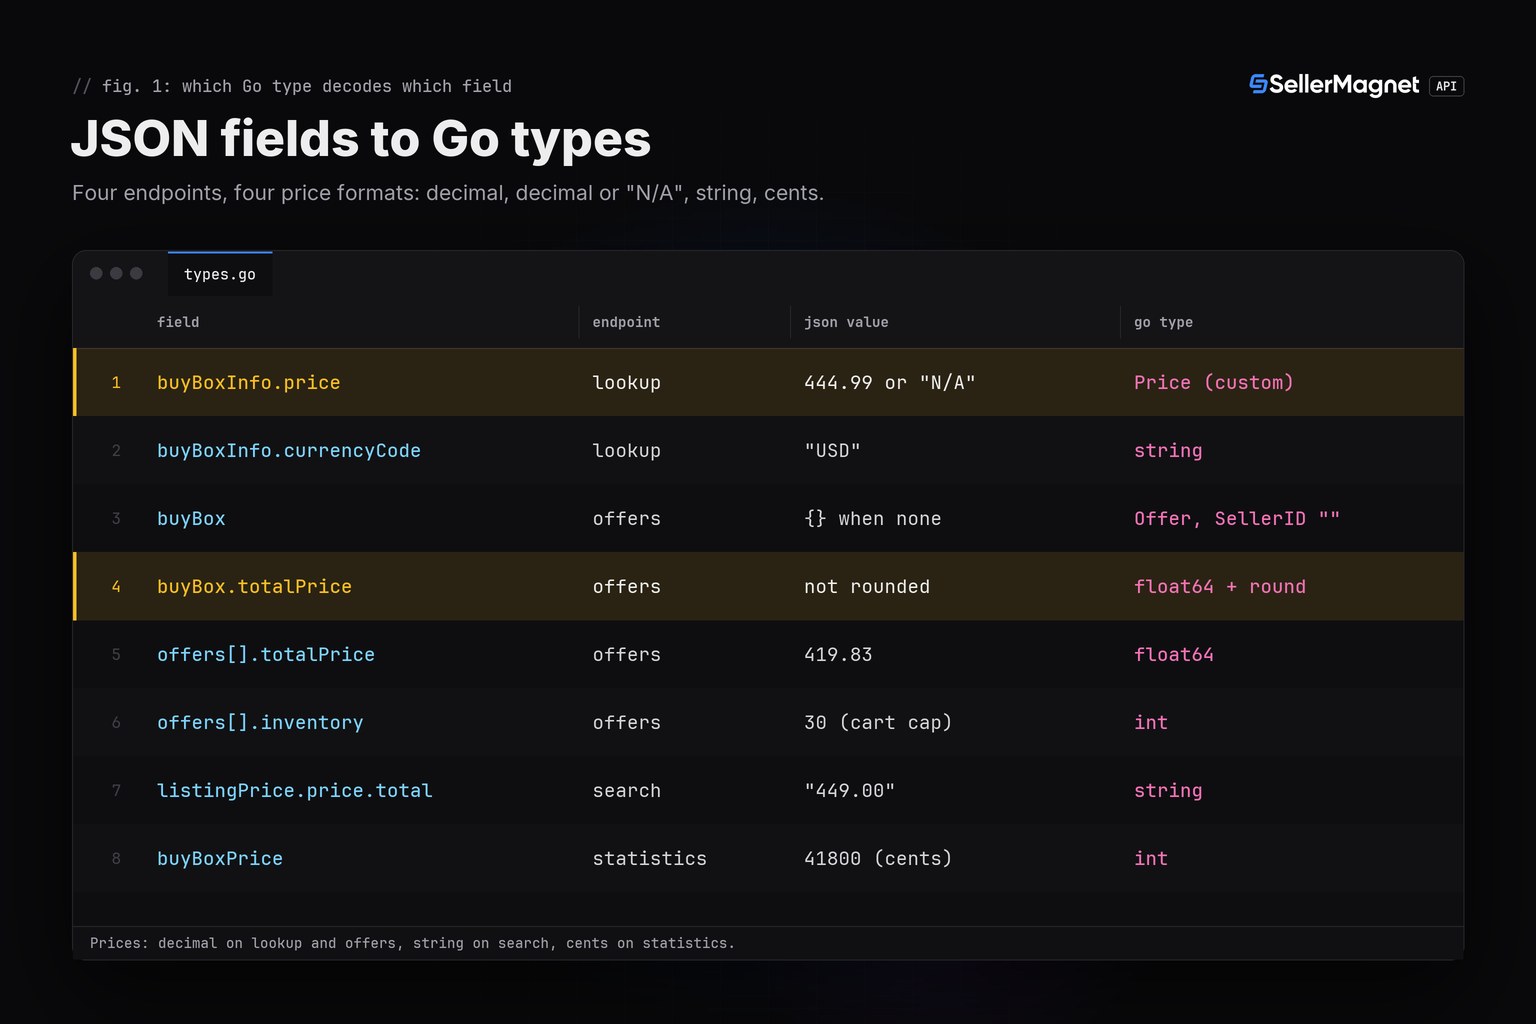1536x1024 pixels.
Task: Click the API badge beside SellerMagnet
Action: 1446,86
